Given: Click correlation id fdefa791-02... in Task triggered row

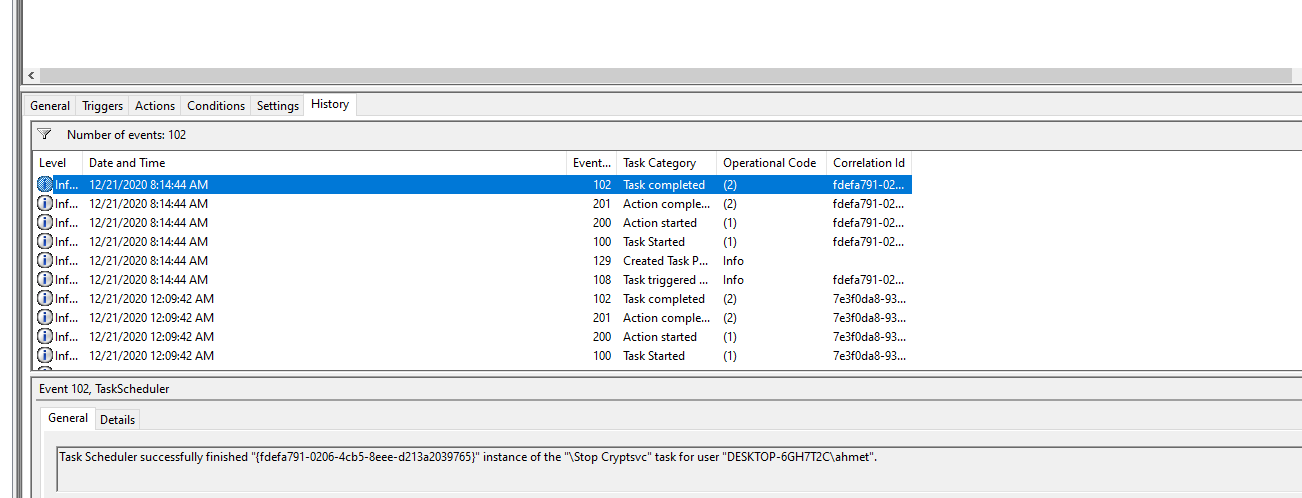Looking at the screenshot, I should 868,280.
